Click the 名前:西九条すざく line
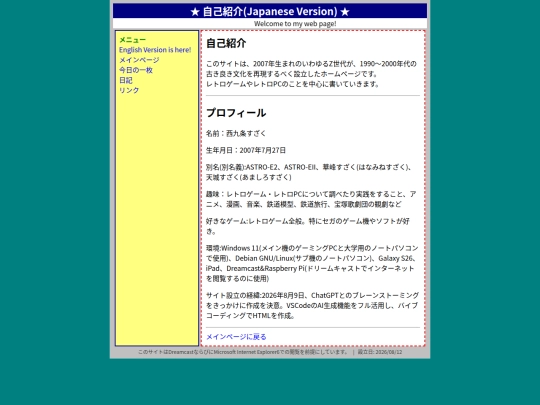 coord(236,133)
